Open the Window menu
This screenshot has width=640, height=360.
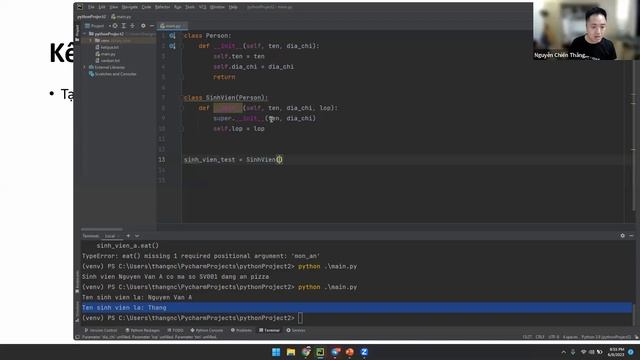217,7
